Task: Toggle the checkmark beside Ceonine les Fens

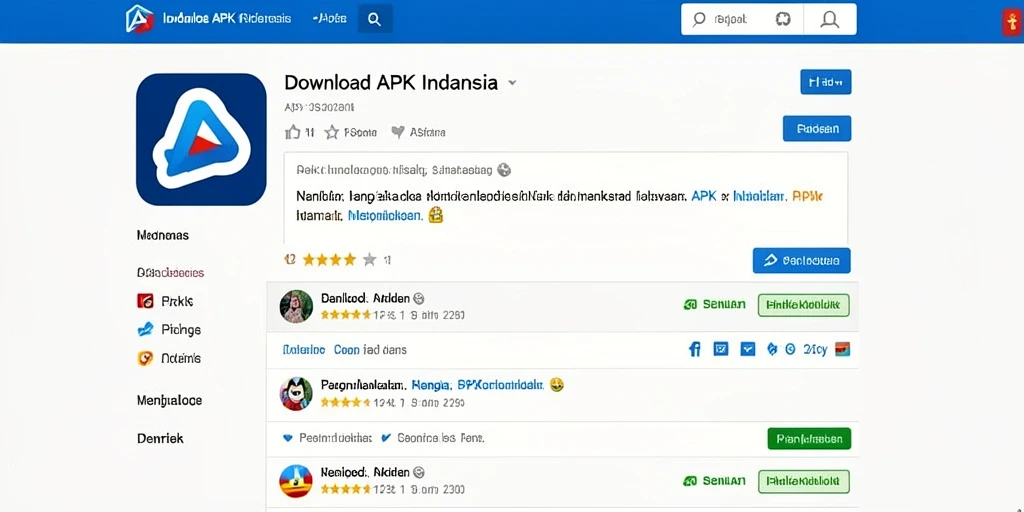Action: click(x=385, y=438)
